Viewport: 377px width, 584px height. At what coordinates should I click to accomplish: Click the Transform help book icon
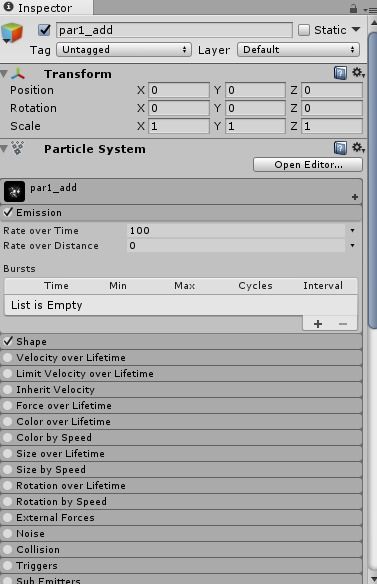coord(340,73)
